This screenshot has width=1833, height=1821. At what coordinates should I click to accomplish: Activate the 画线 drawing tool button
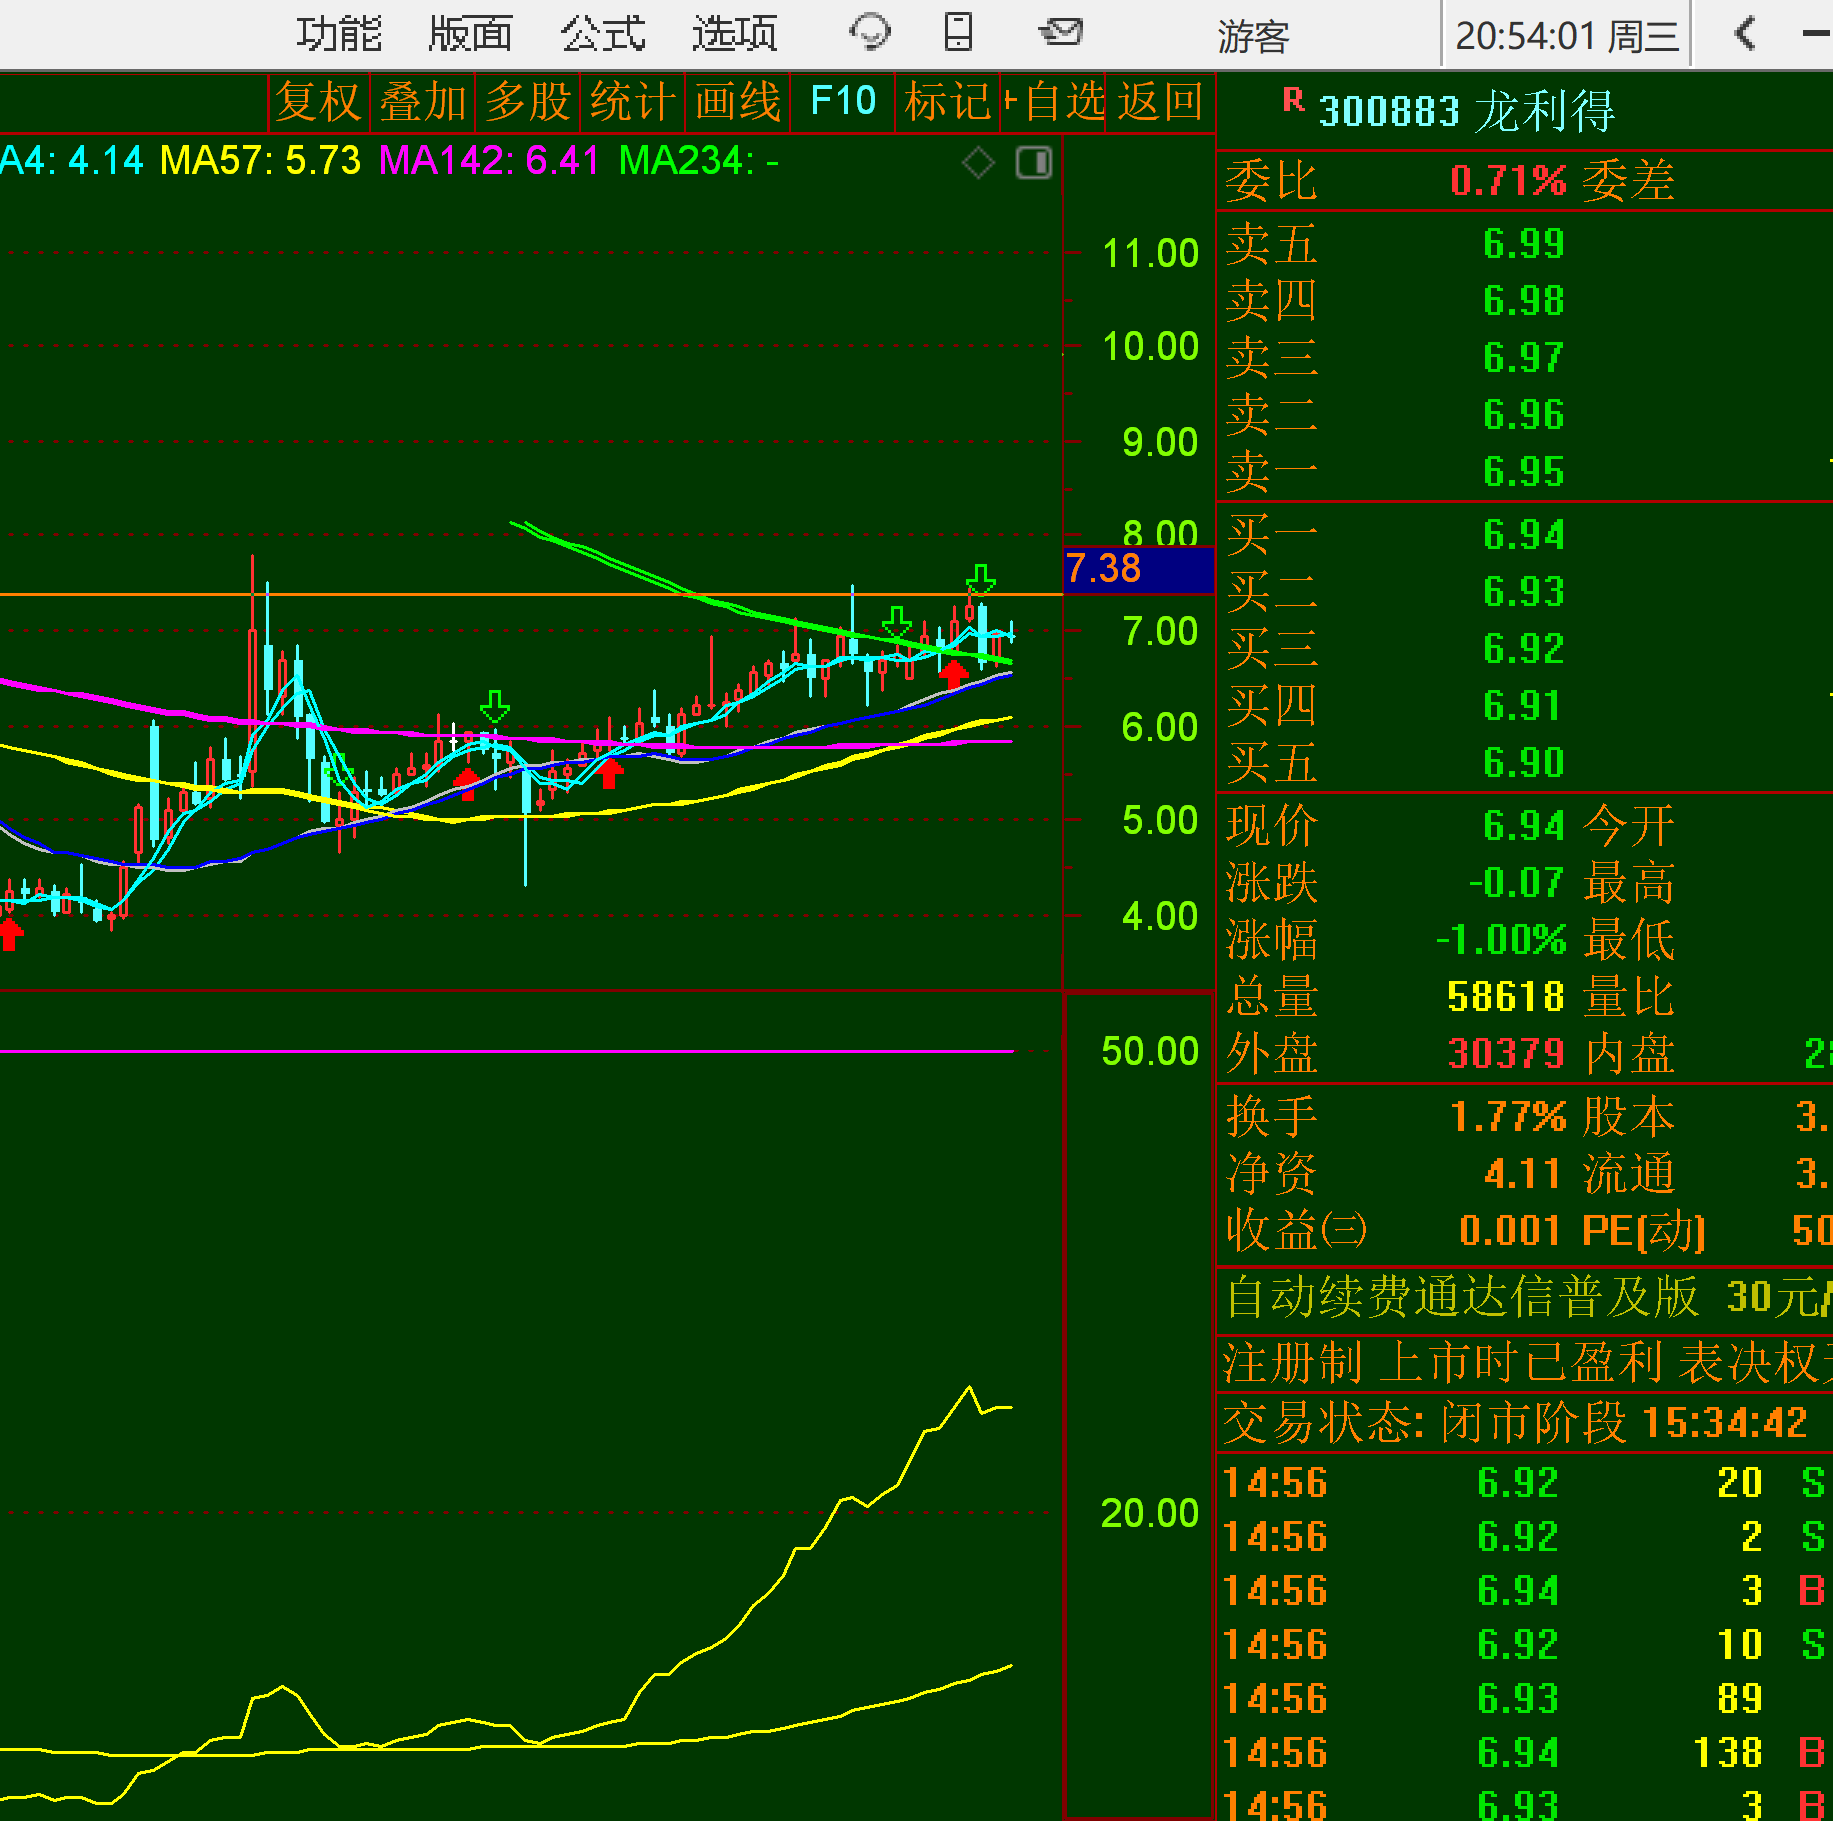click(x=738, y=102)
